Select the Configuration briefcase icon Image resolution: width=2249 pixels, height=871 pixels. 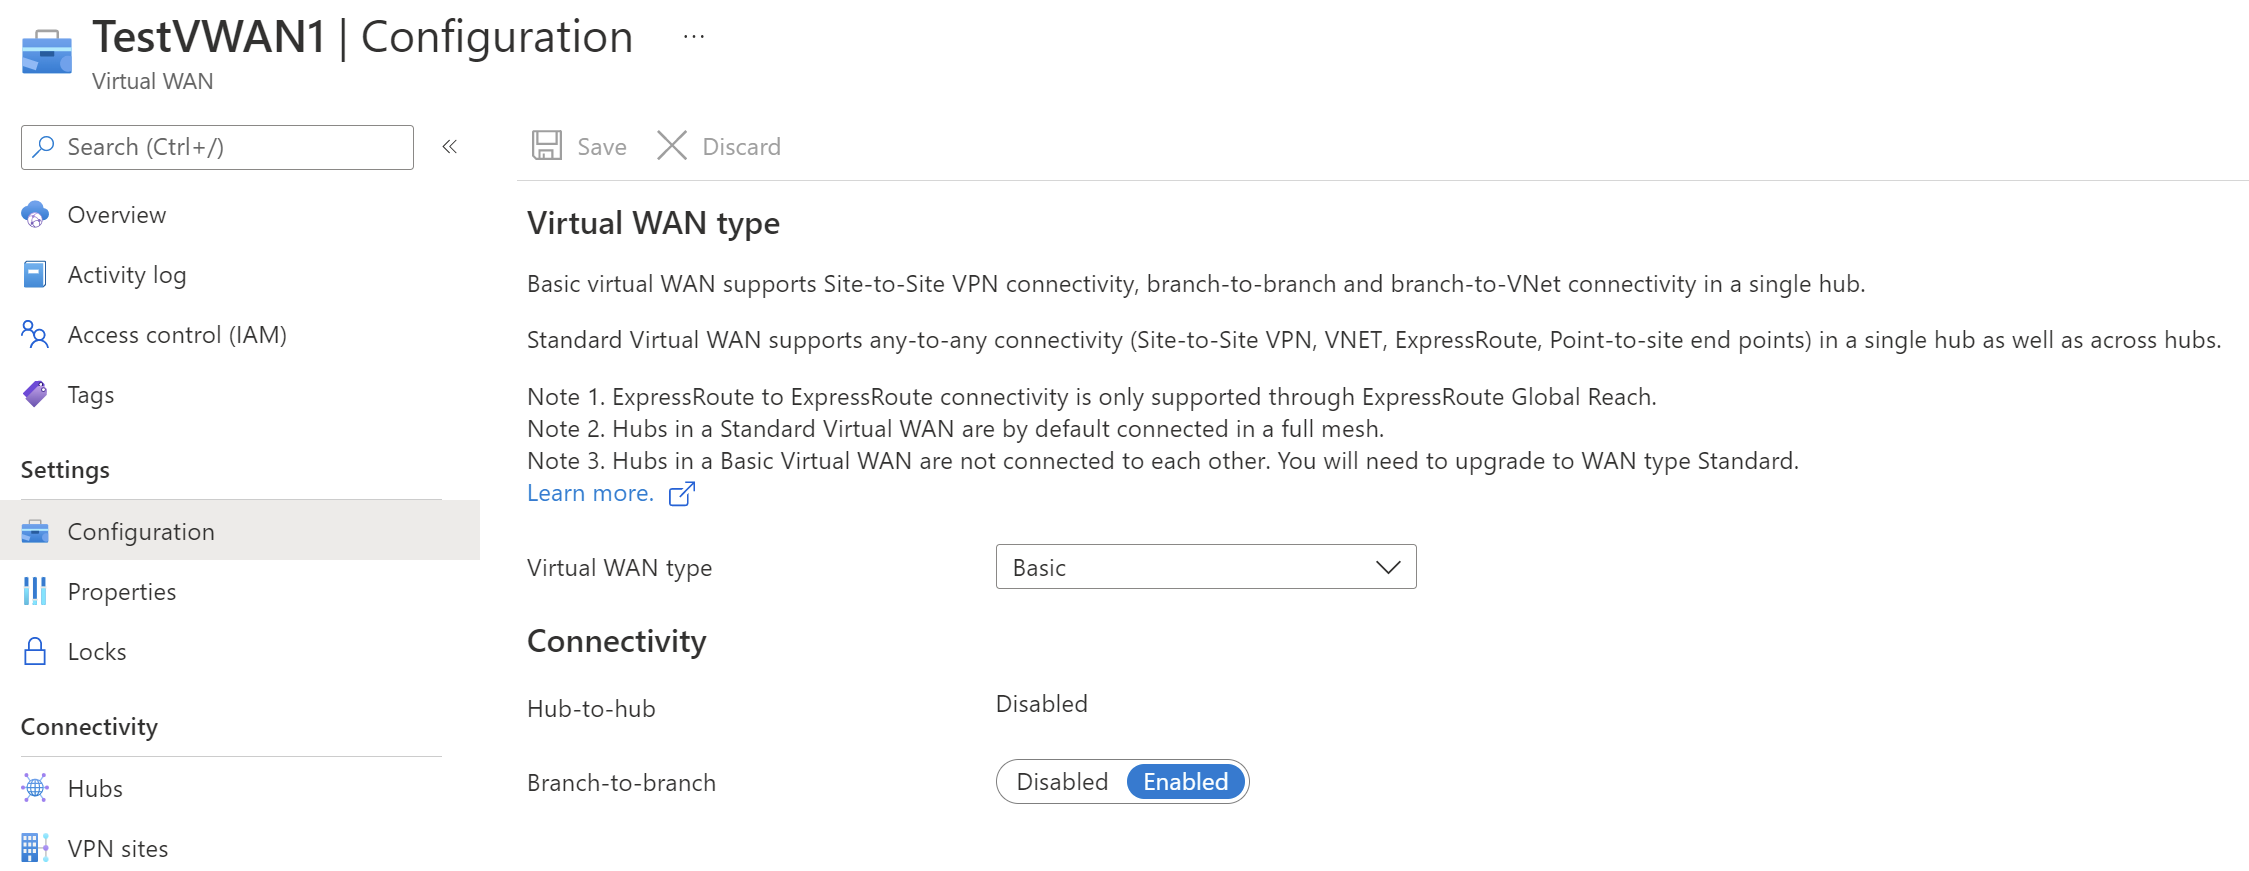pos(35,531)
